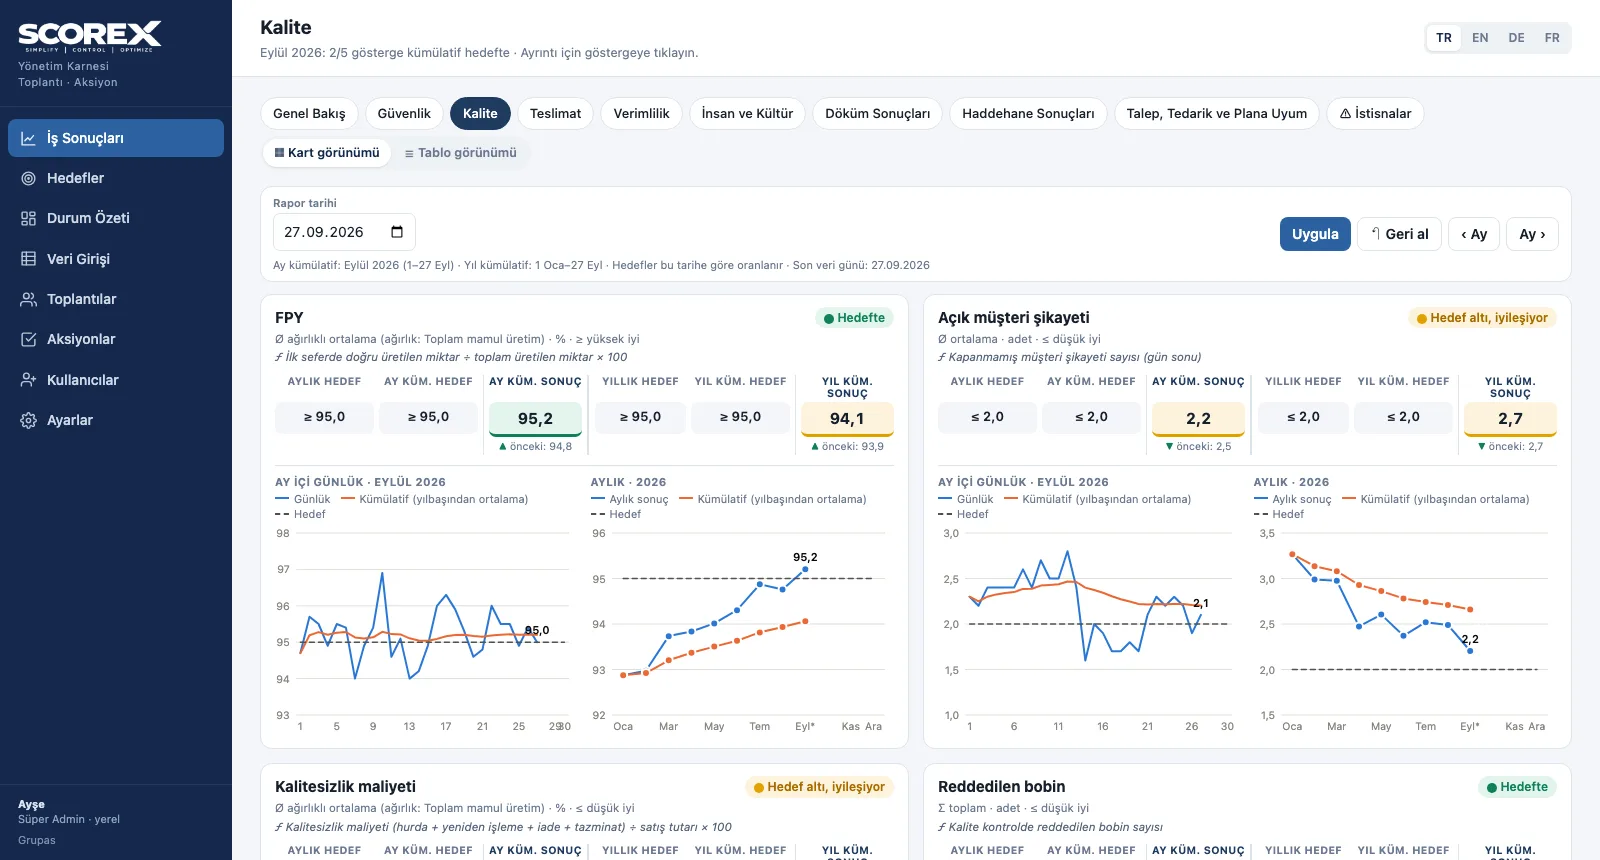This screenshot has width=1600, height=860.
Task: Click the Ayarlar gear icon
Action: tap(28, 420)
